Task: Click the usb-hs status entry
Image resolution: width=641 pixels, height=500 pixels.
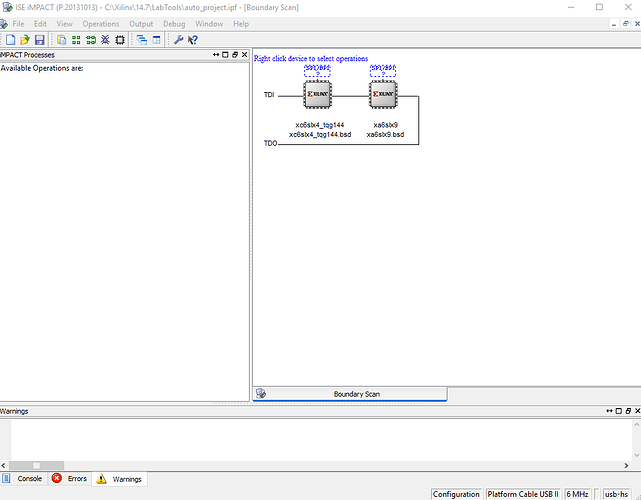Action: point(616,494)
